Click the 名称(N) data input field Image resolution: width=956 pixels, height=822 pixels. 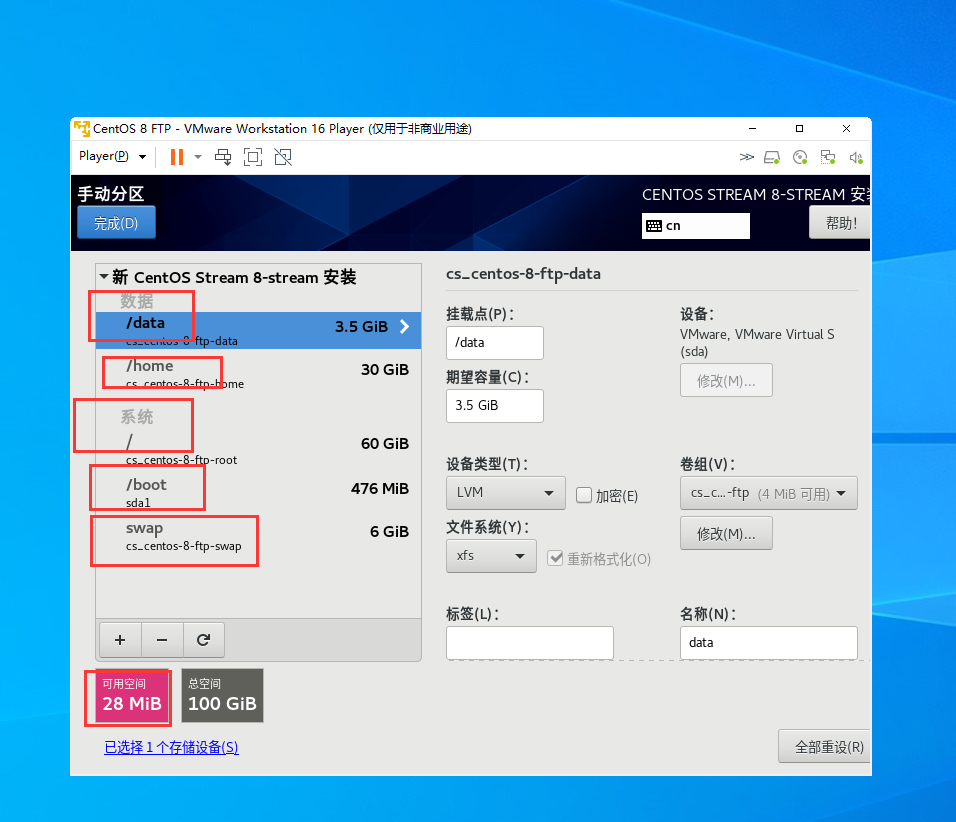[x=769, y=643]
